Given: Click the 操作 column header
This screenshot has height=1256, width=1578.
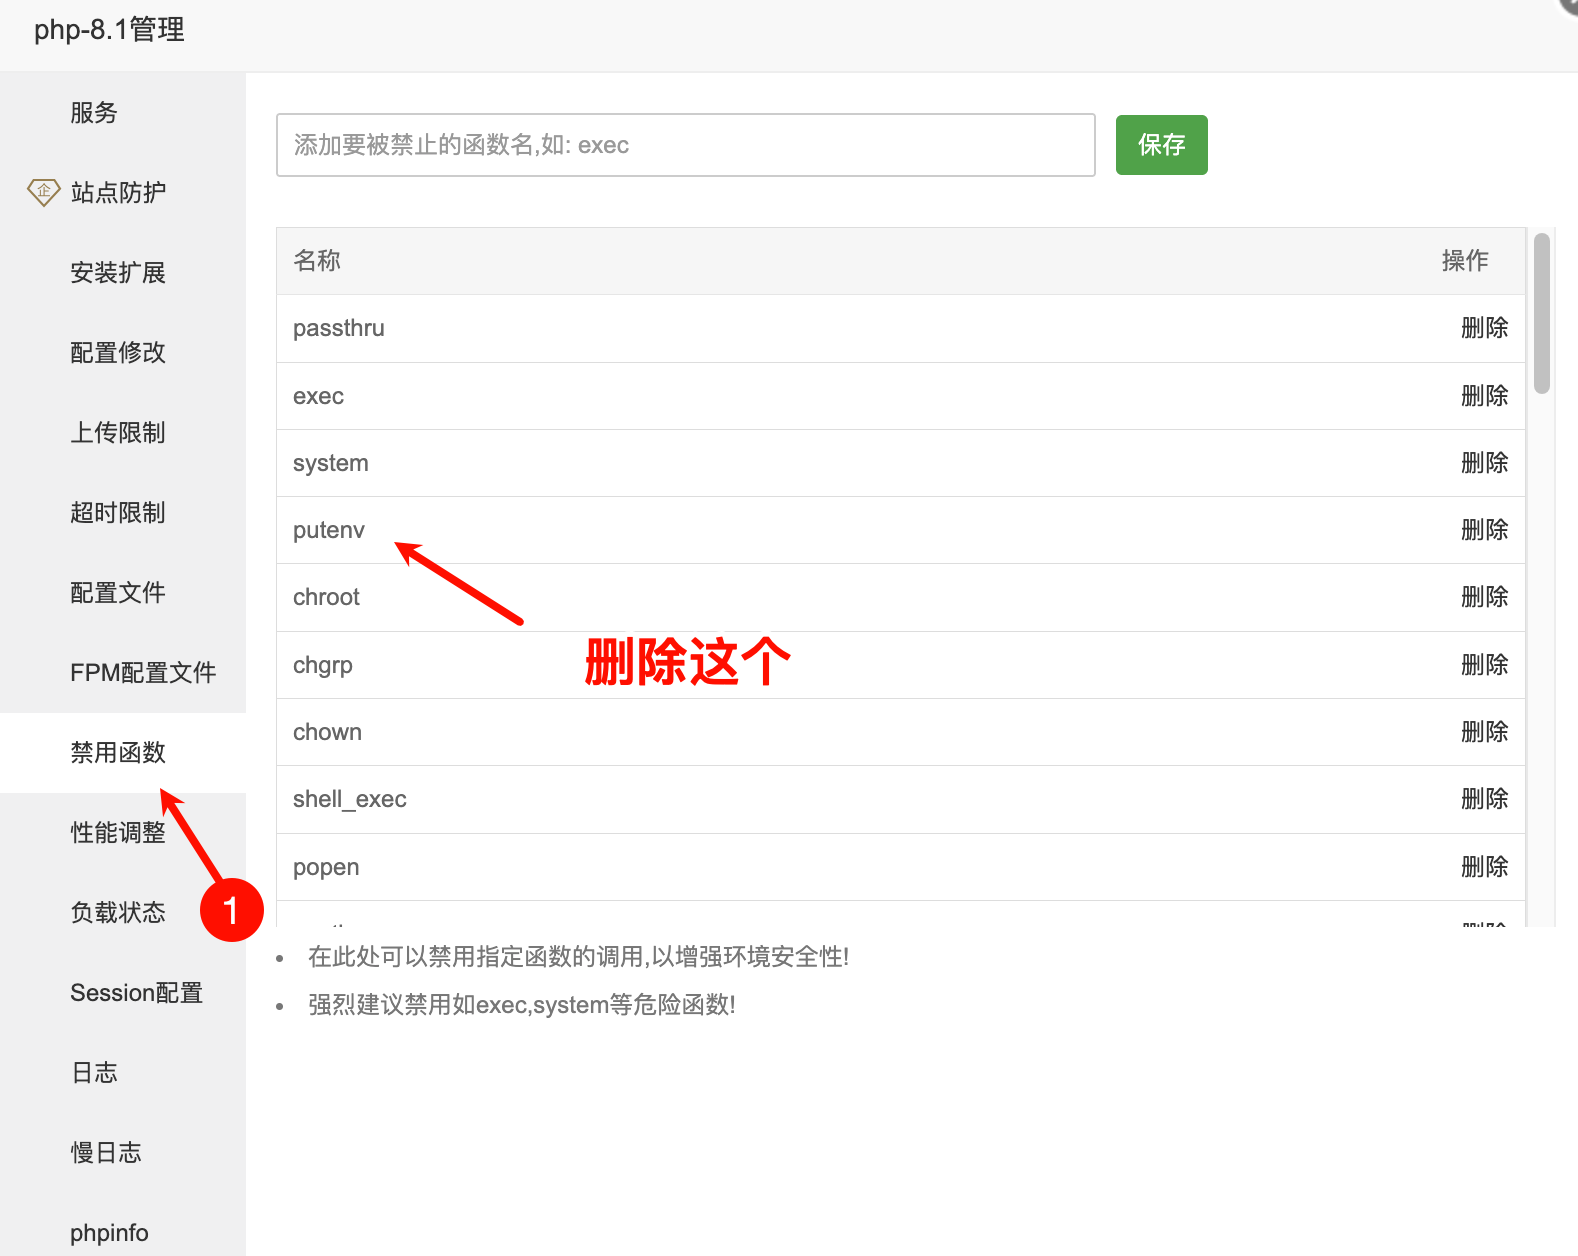Looking at the screenshot, I should click(x=1465, y=261).
